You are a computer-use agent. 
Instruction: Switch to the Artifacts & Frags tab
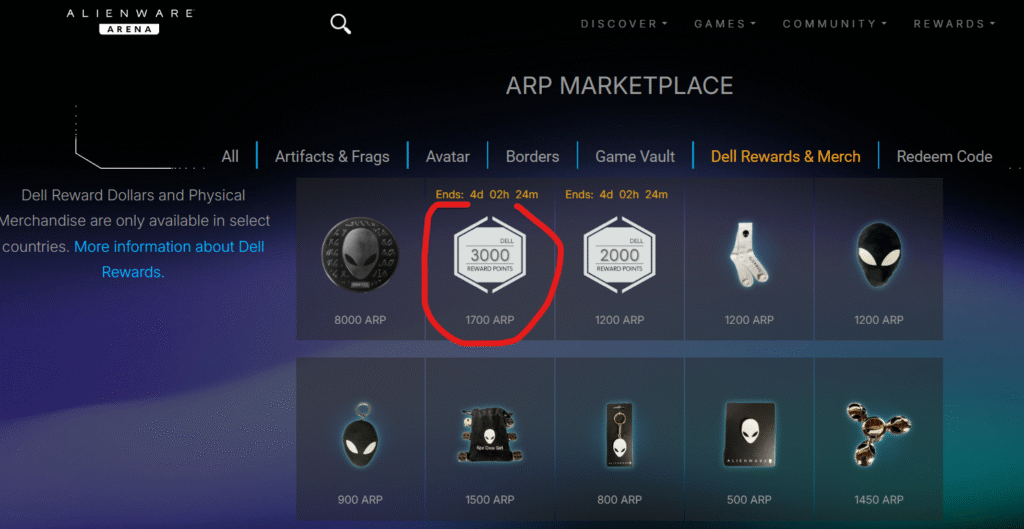(x=332, y=157)
